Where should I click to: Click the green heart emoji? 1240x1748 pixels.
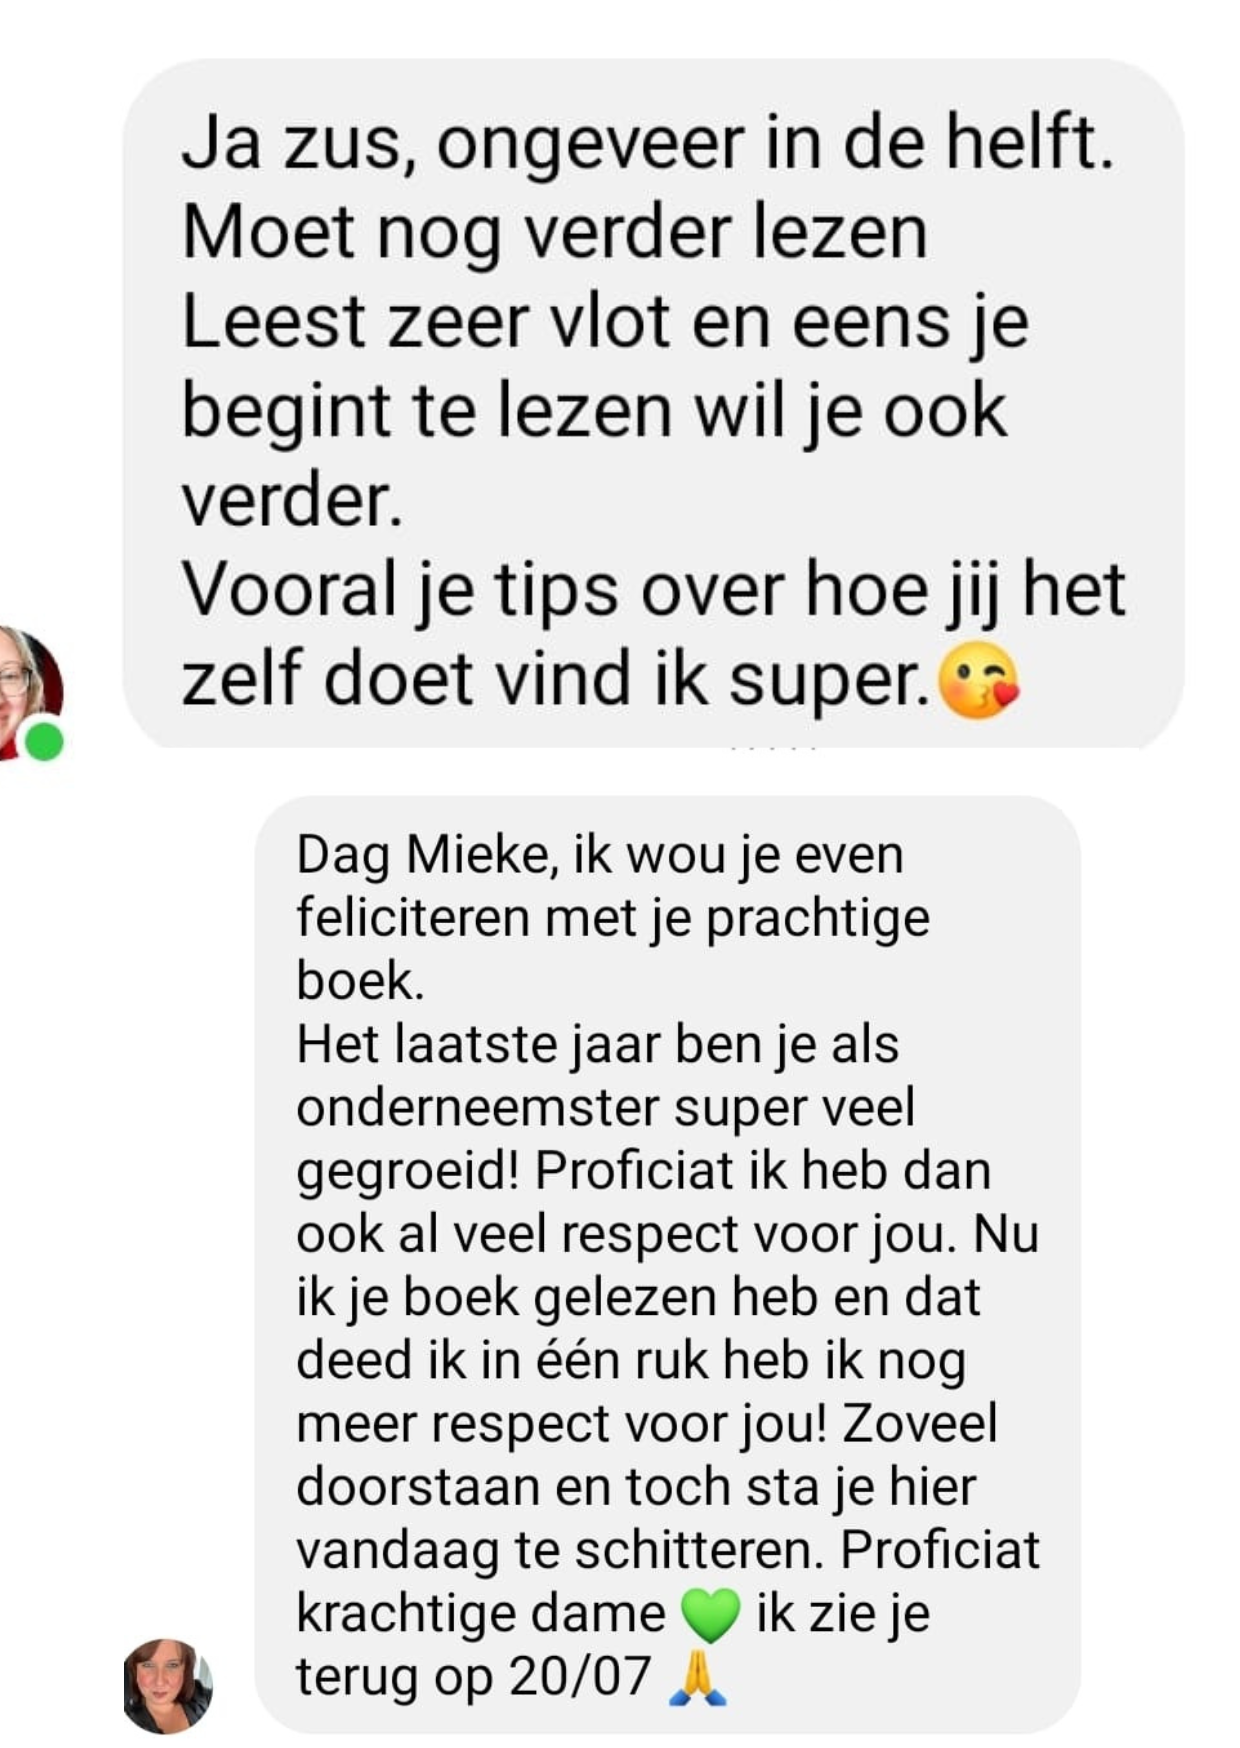(710, 1614)
